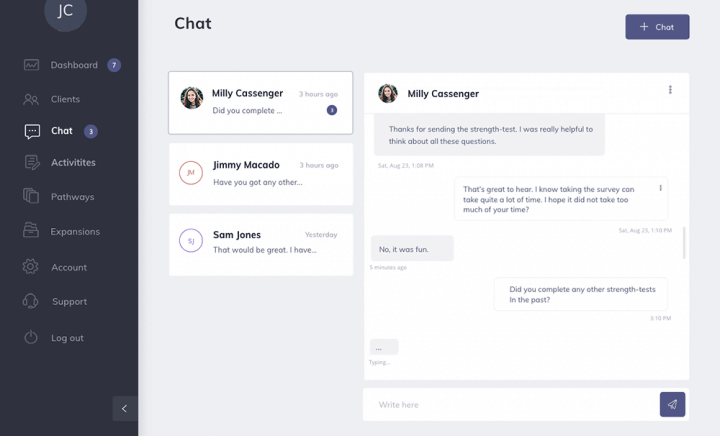Click the Expansions box icon

(x=31, y=230)
